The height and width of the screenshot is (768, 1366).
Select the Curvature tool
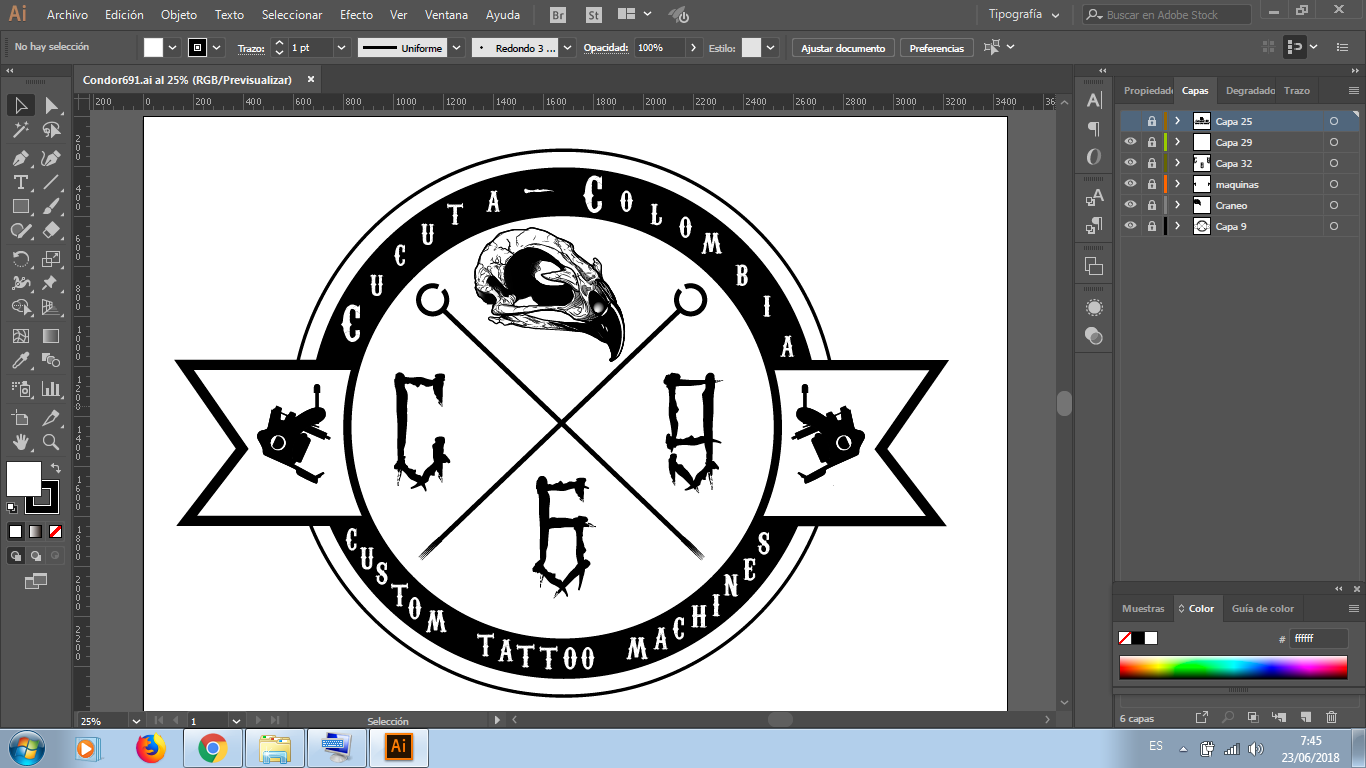51,158
